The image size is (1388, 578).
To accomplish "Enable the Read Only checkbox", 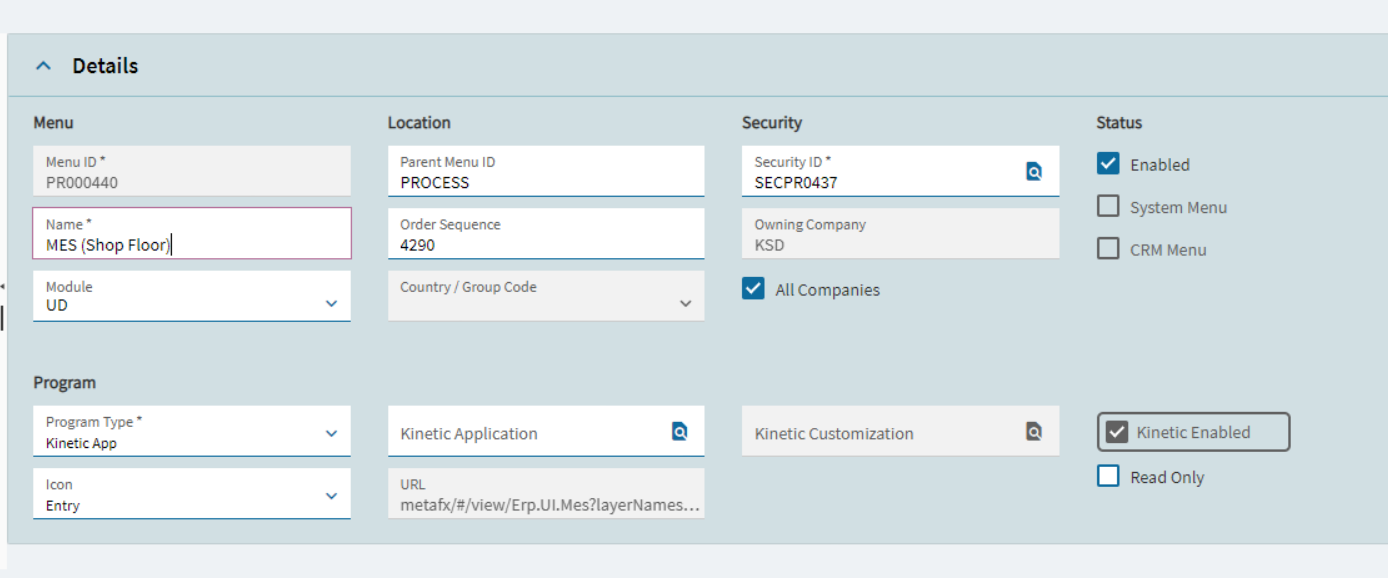I will point(1108,476).
